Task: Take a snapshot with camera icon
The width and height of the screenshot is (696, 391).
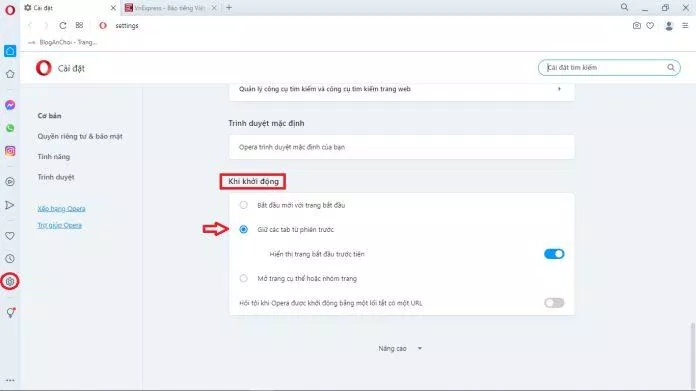Action: coord(637,26)
